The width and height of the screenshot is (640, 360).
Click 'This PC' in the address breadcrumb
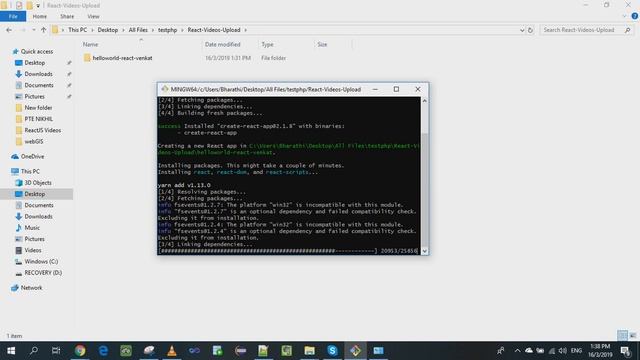(78, 30)
